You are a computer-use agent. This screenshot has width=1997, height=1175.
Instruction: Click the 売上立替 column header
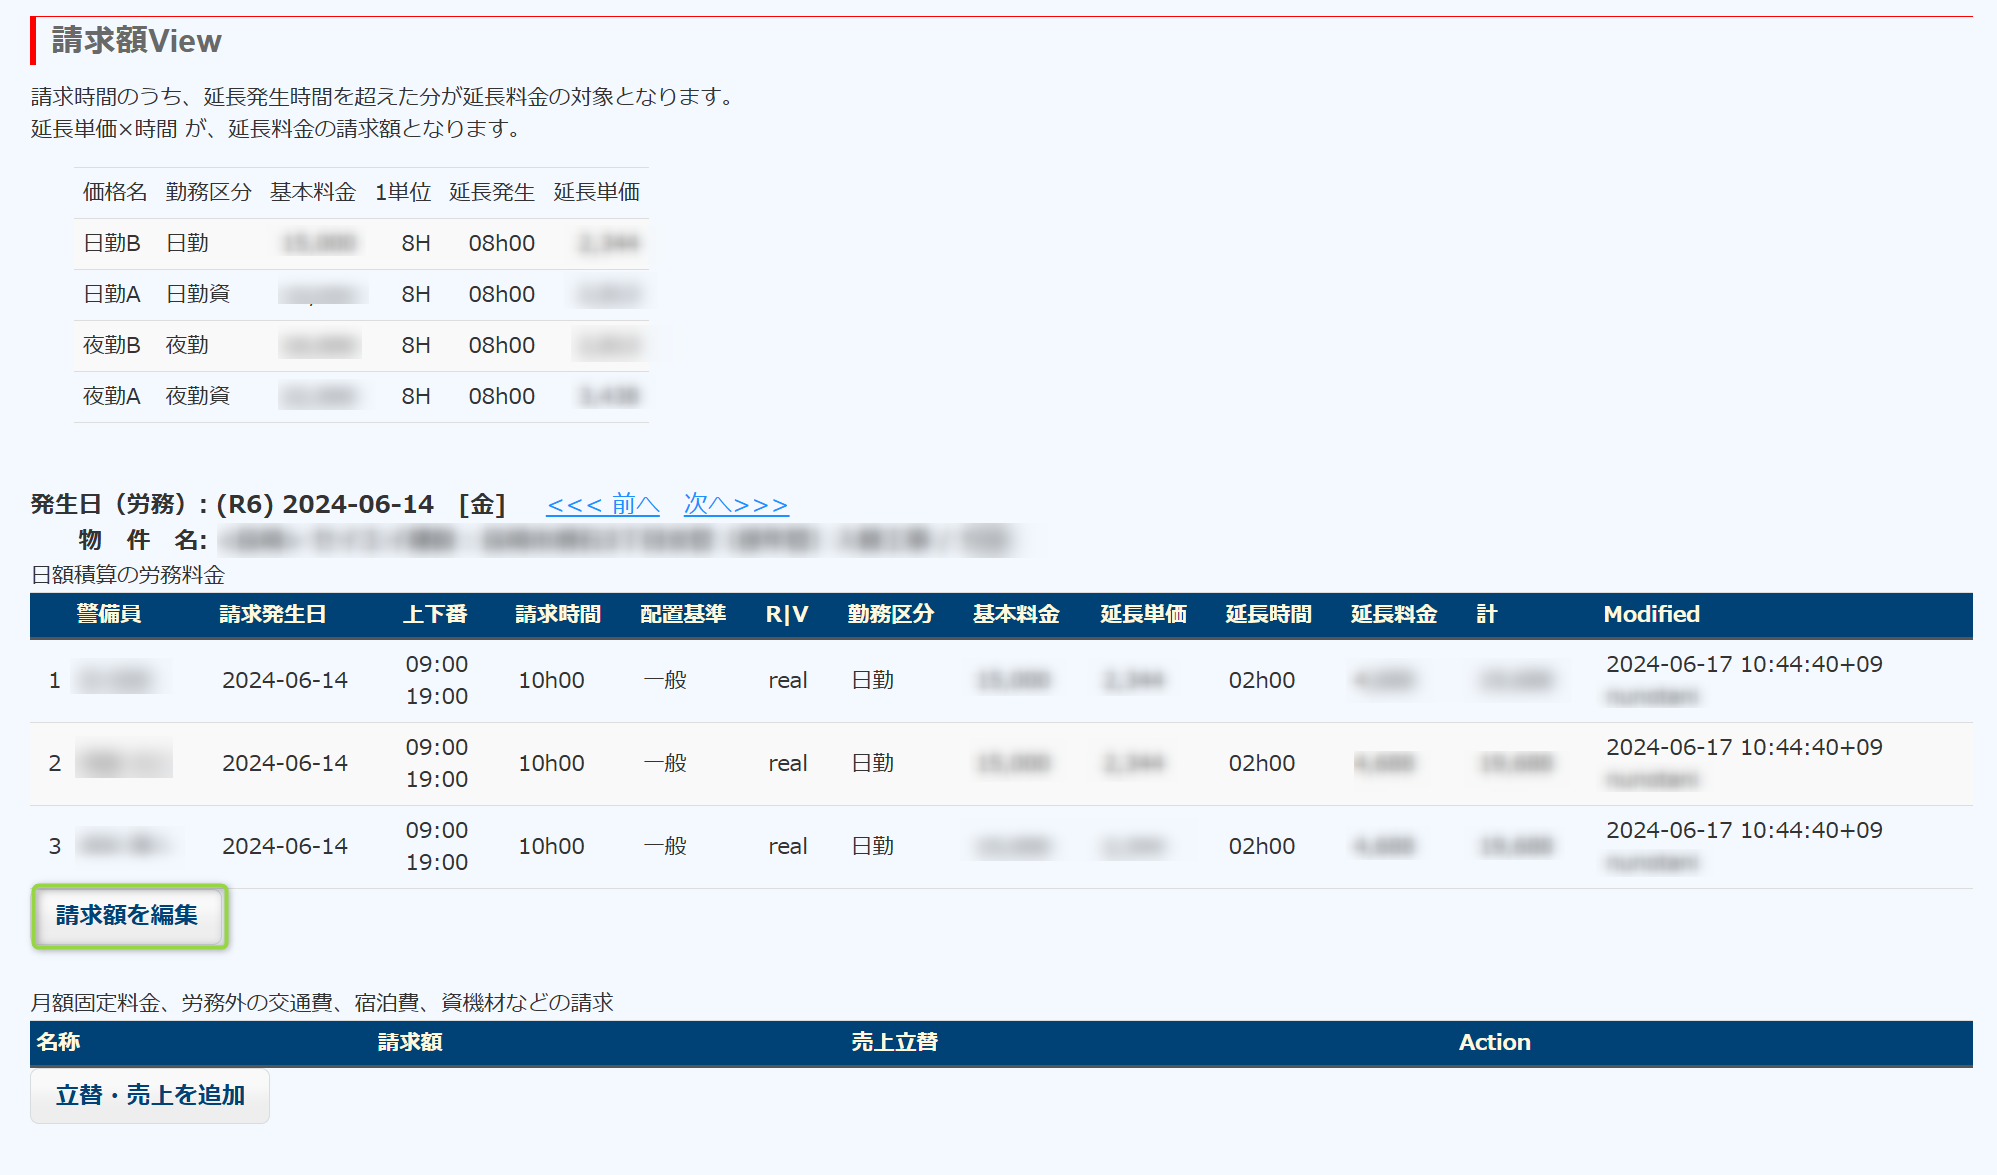[x=894, y=1042]
